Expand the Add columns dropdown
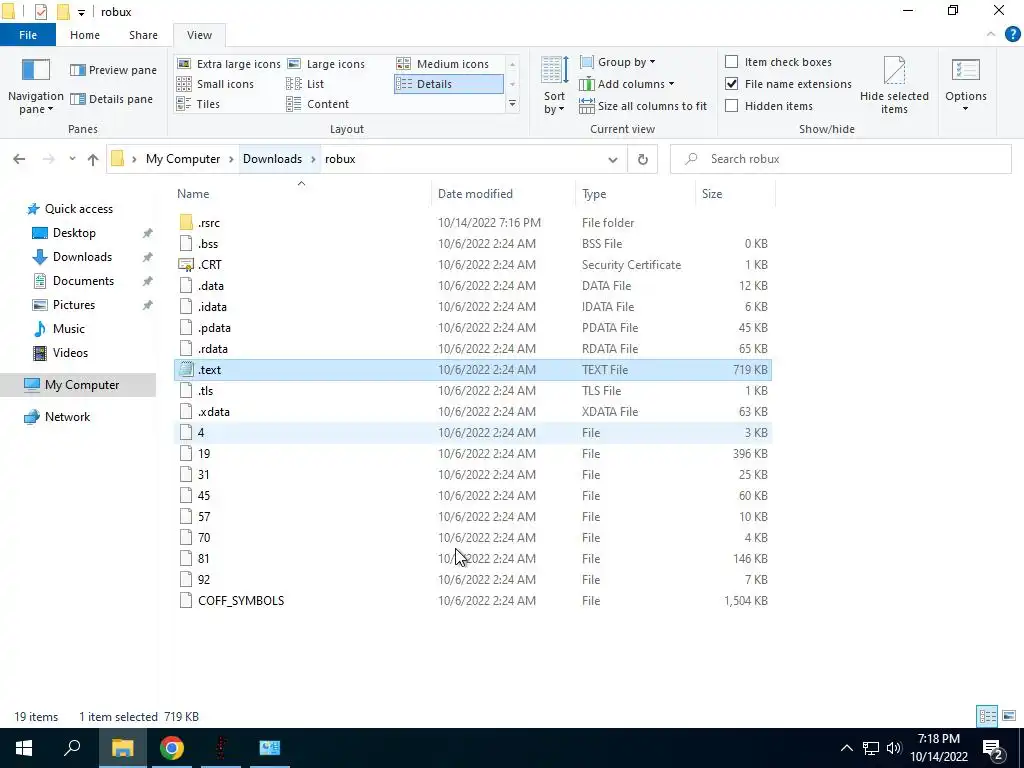Image resolution: width=1024 pixels, height=768 pixels. [x=627, y=84]
